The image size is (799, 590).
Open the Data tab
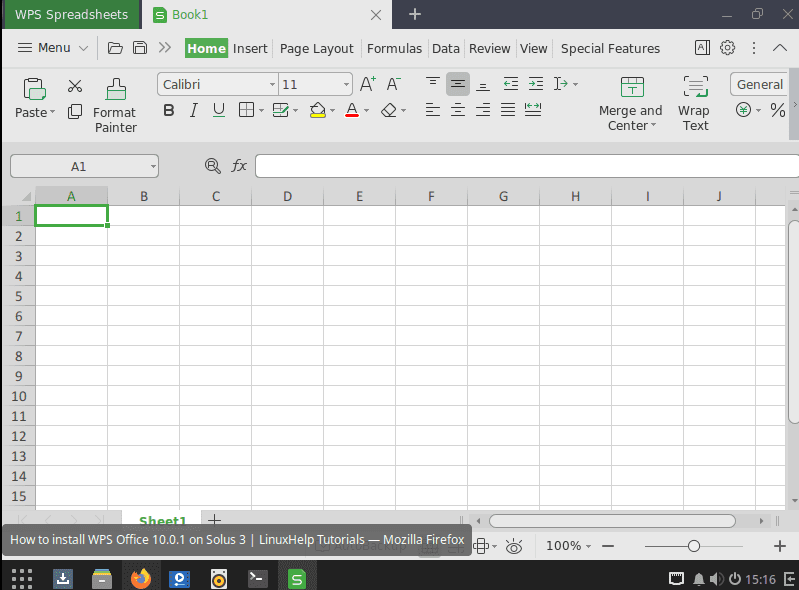[x=446, y=48]
